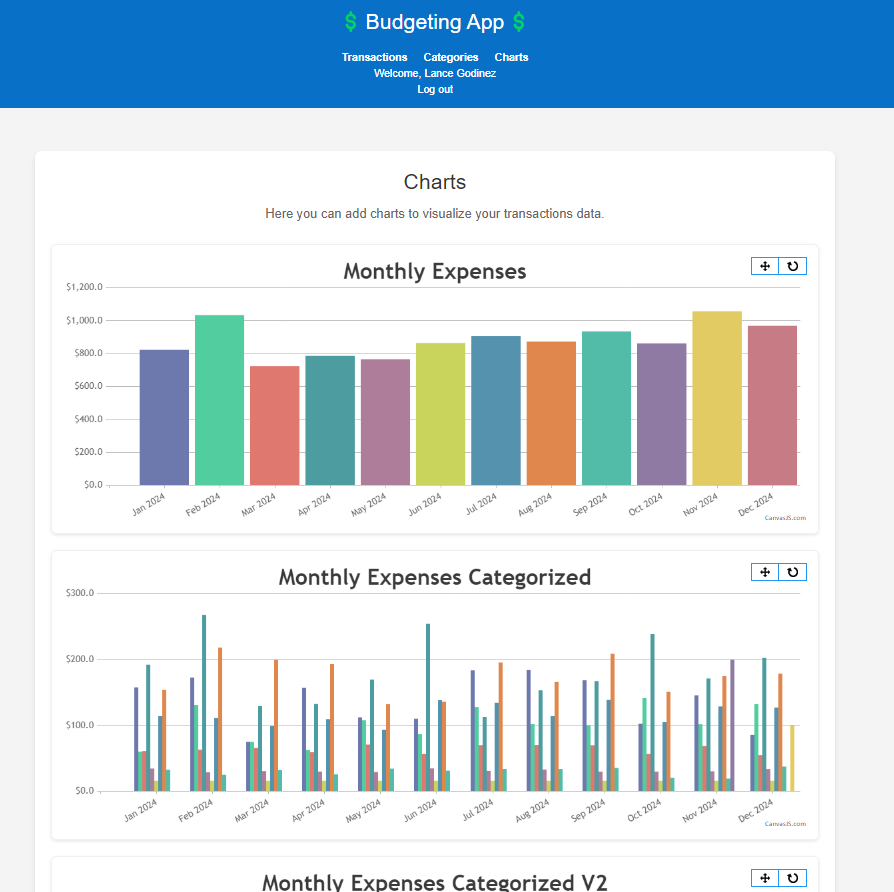The height and width of the screenshot is (892, 894).
Task: Click CanvasJS.com credit under Categorized chart
Action: [785, 824]
